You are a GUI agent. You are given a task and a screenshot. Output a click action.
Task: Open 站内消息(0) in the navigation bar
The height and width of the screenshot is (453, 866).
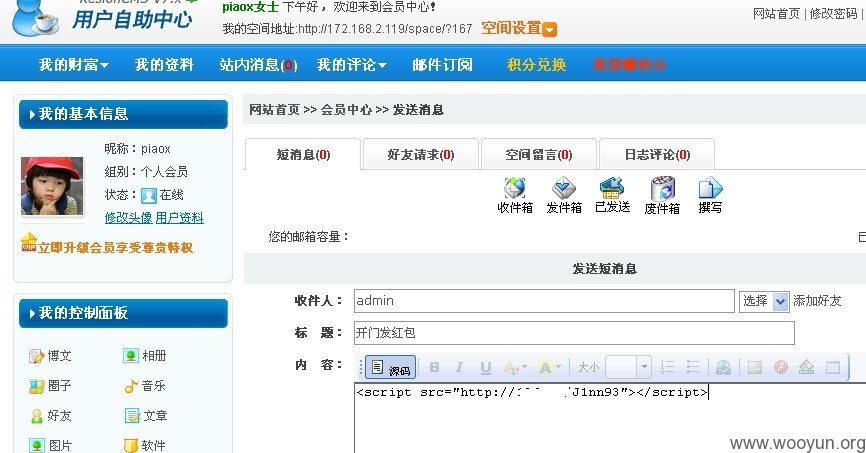258,65
